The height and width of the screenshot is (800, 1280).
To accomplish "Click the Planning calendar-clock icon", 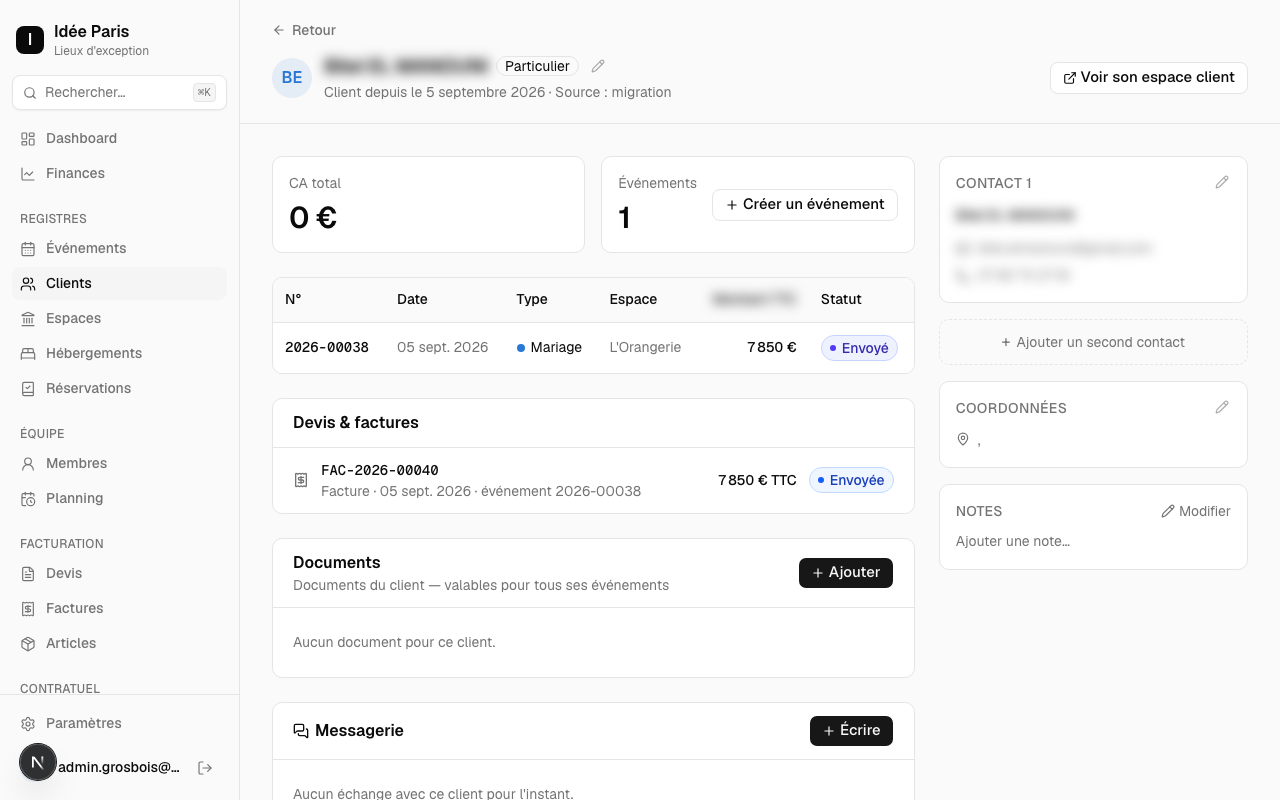I will coord(28,498).
